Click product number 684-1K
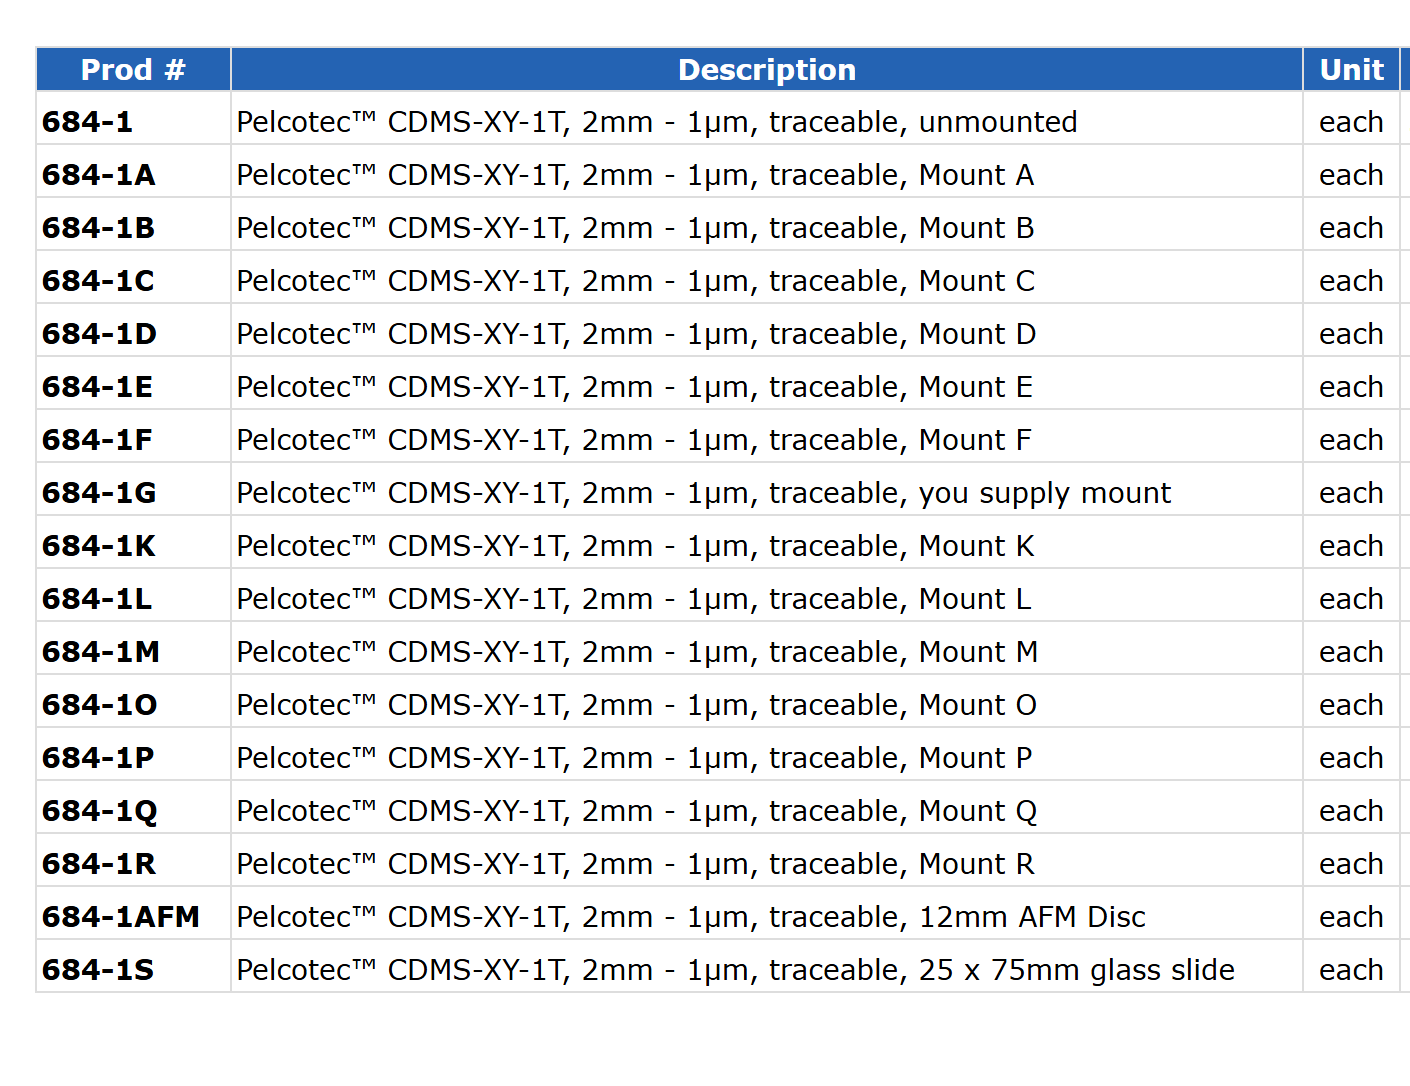This screenshot has width=1410, height=1086. pos(98,546)
